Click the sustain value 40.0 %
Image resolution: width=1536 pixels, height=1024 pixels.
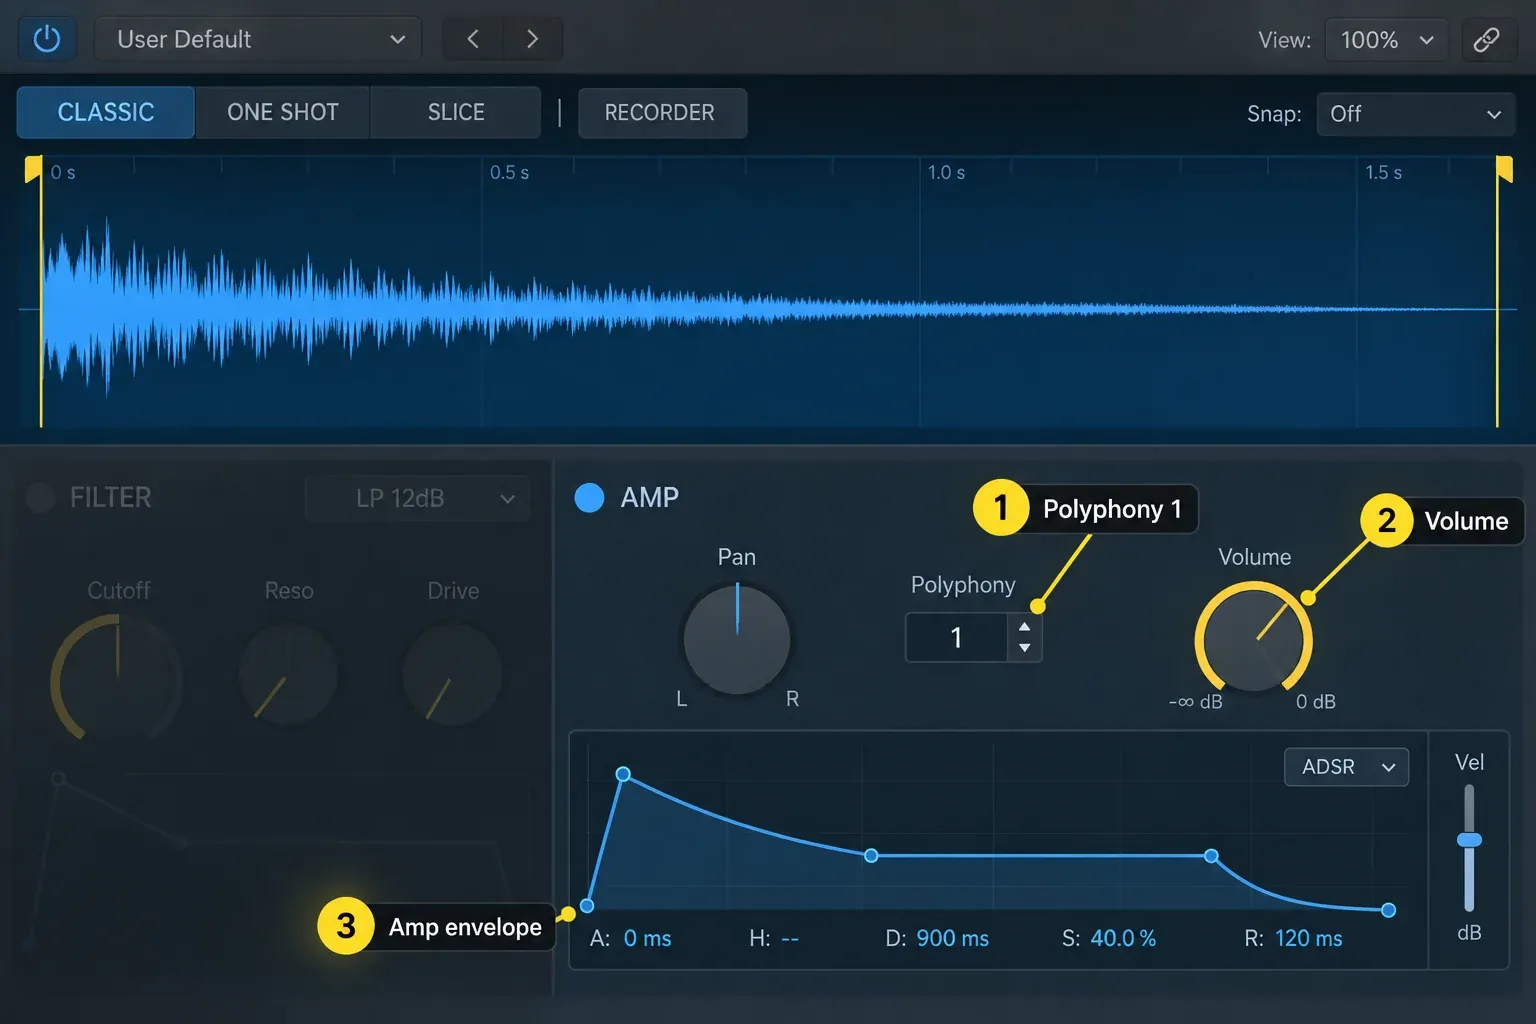[1123, 939]
